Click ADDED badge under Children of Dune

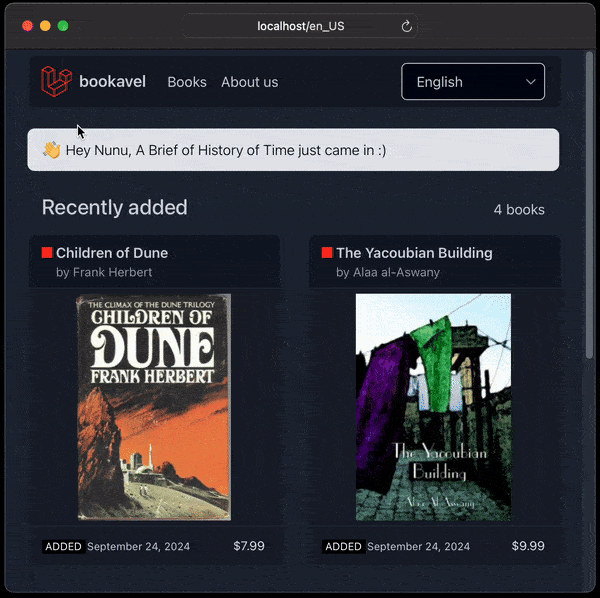point(63,547)
